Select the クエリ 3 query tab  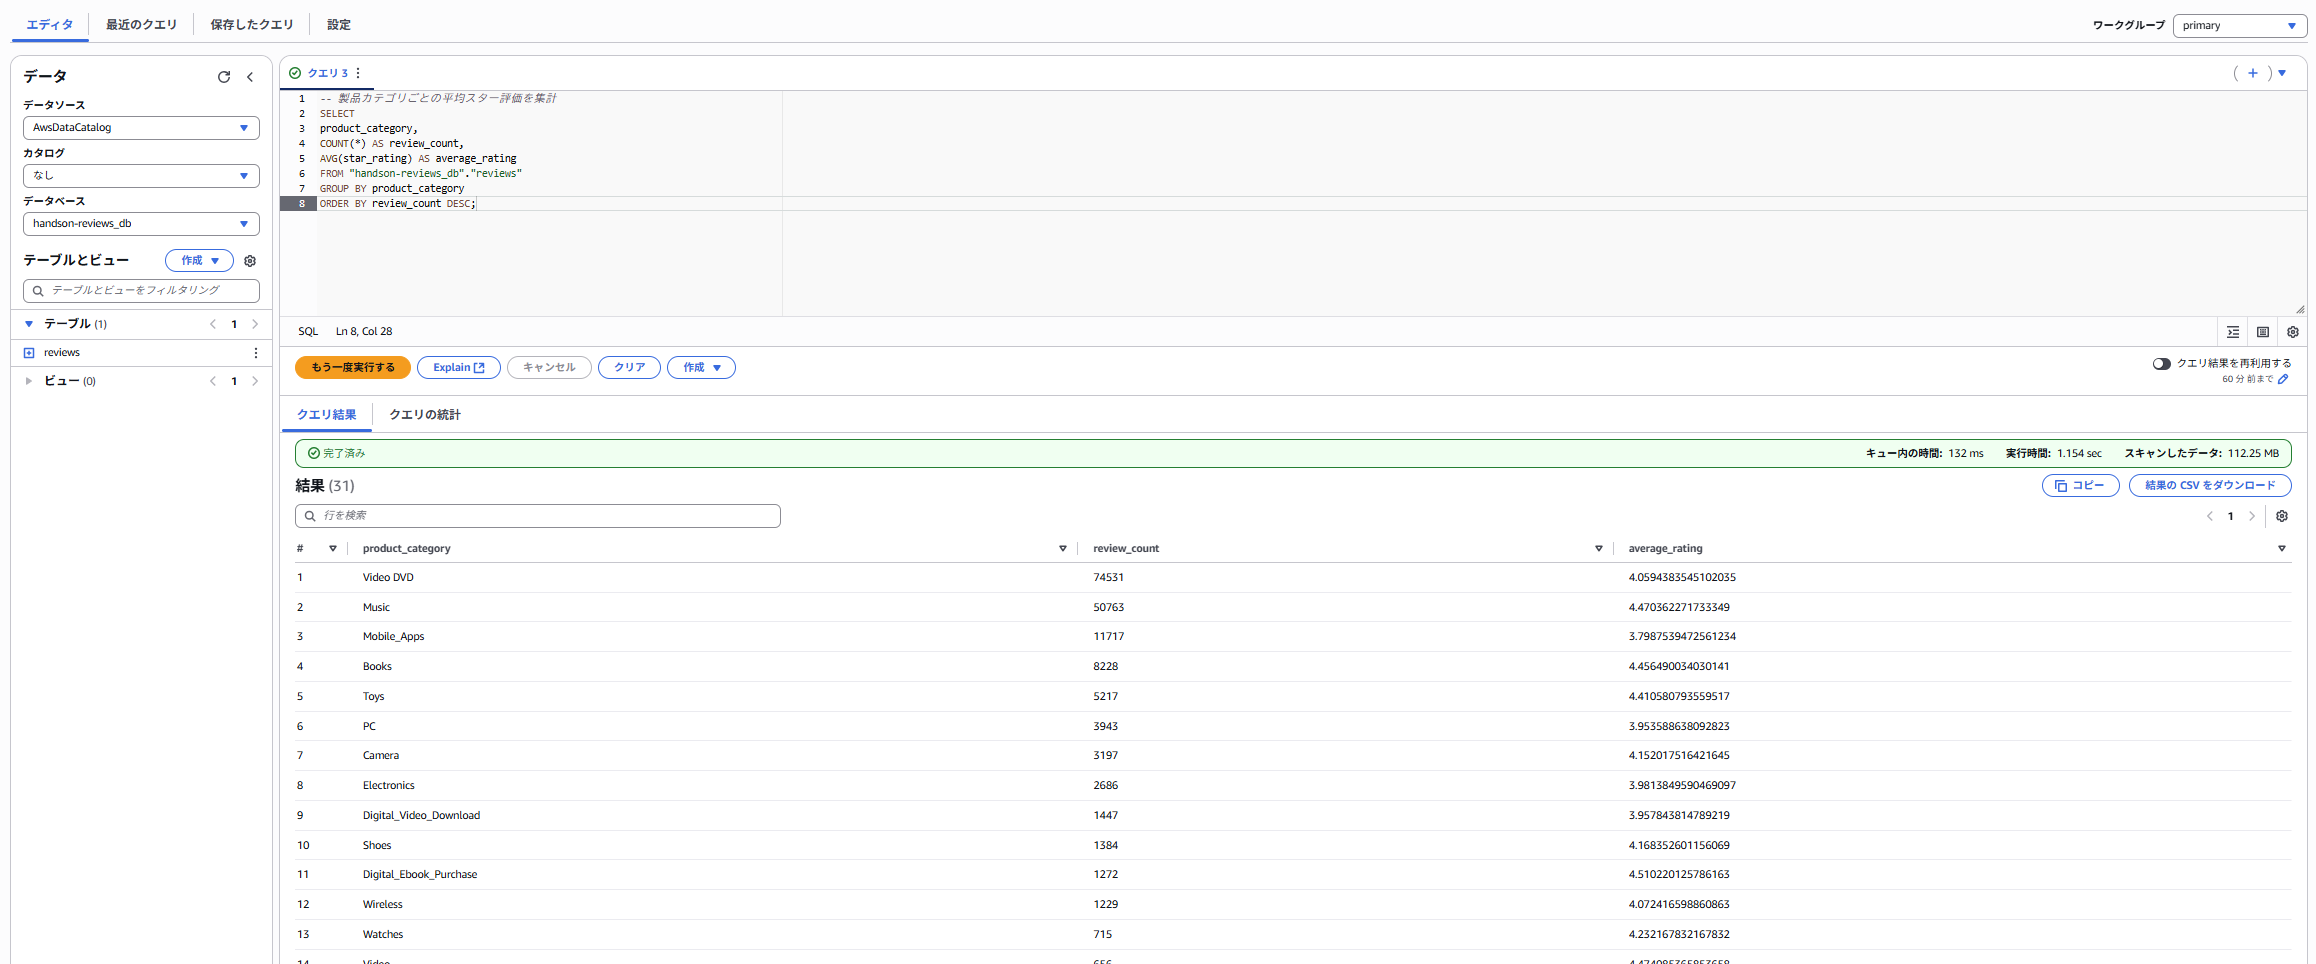click(327, 73)
